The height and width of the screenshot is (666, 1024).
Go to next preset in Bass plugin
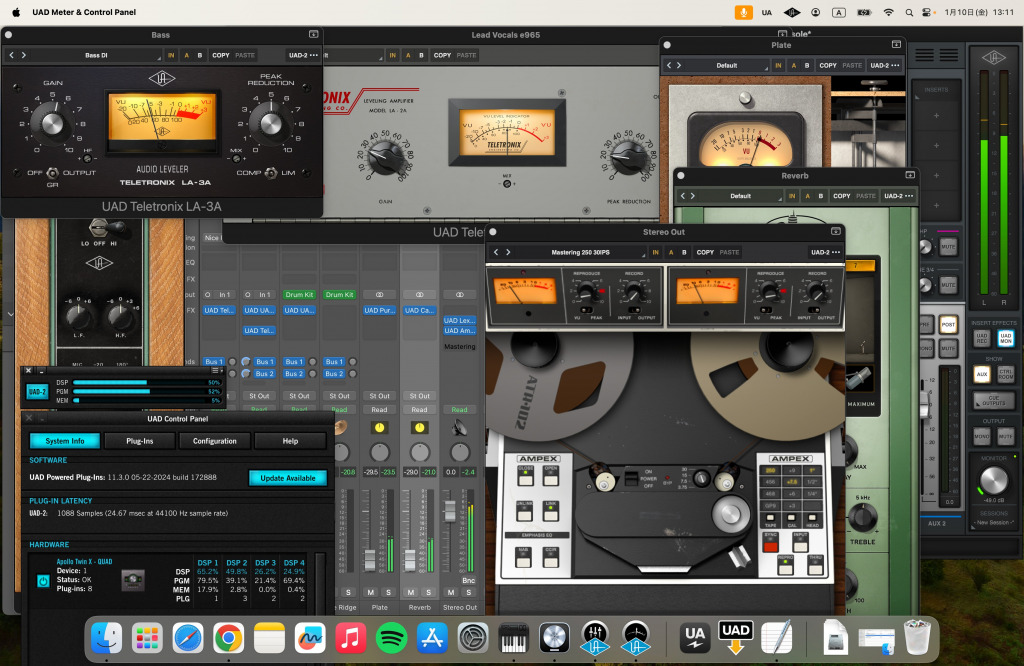23,55
